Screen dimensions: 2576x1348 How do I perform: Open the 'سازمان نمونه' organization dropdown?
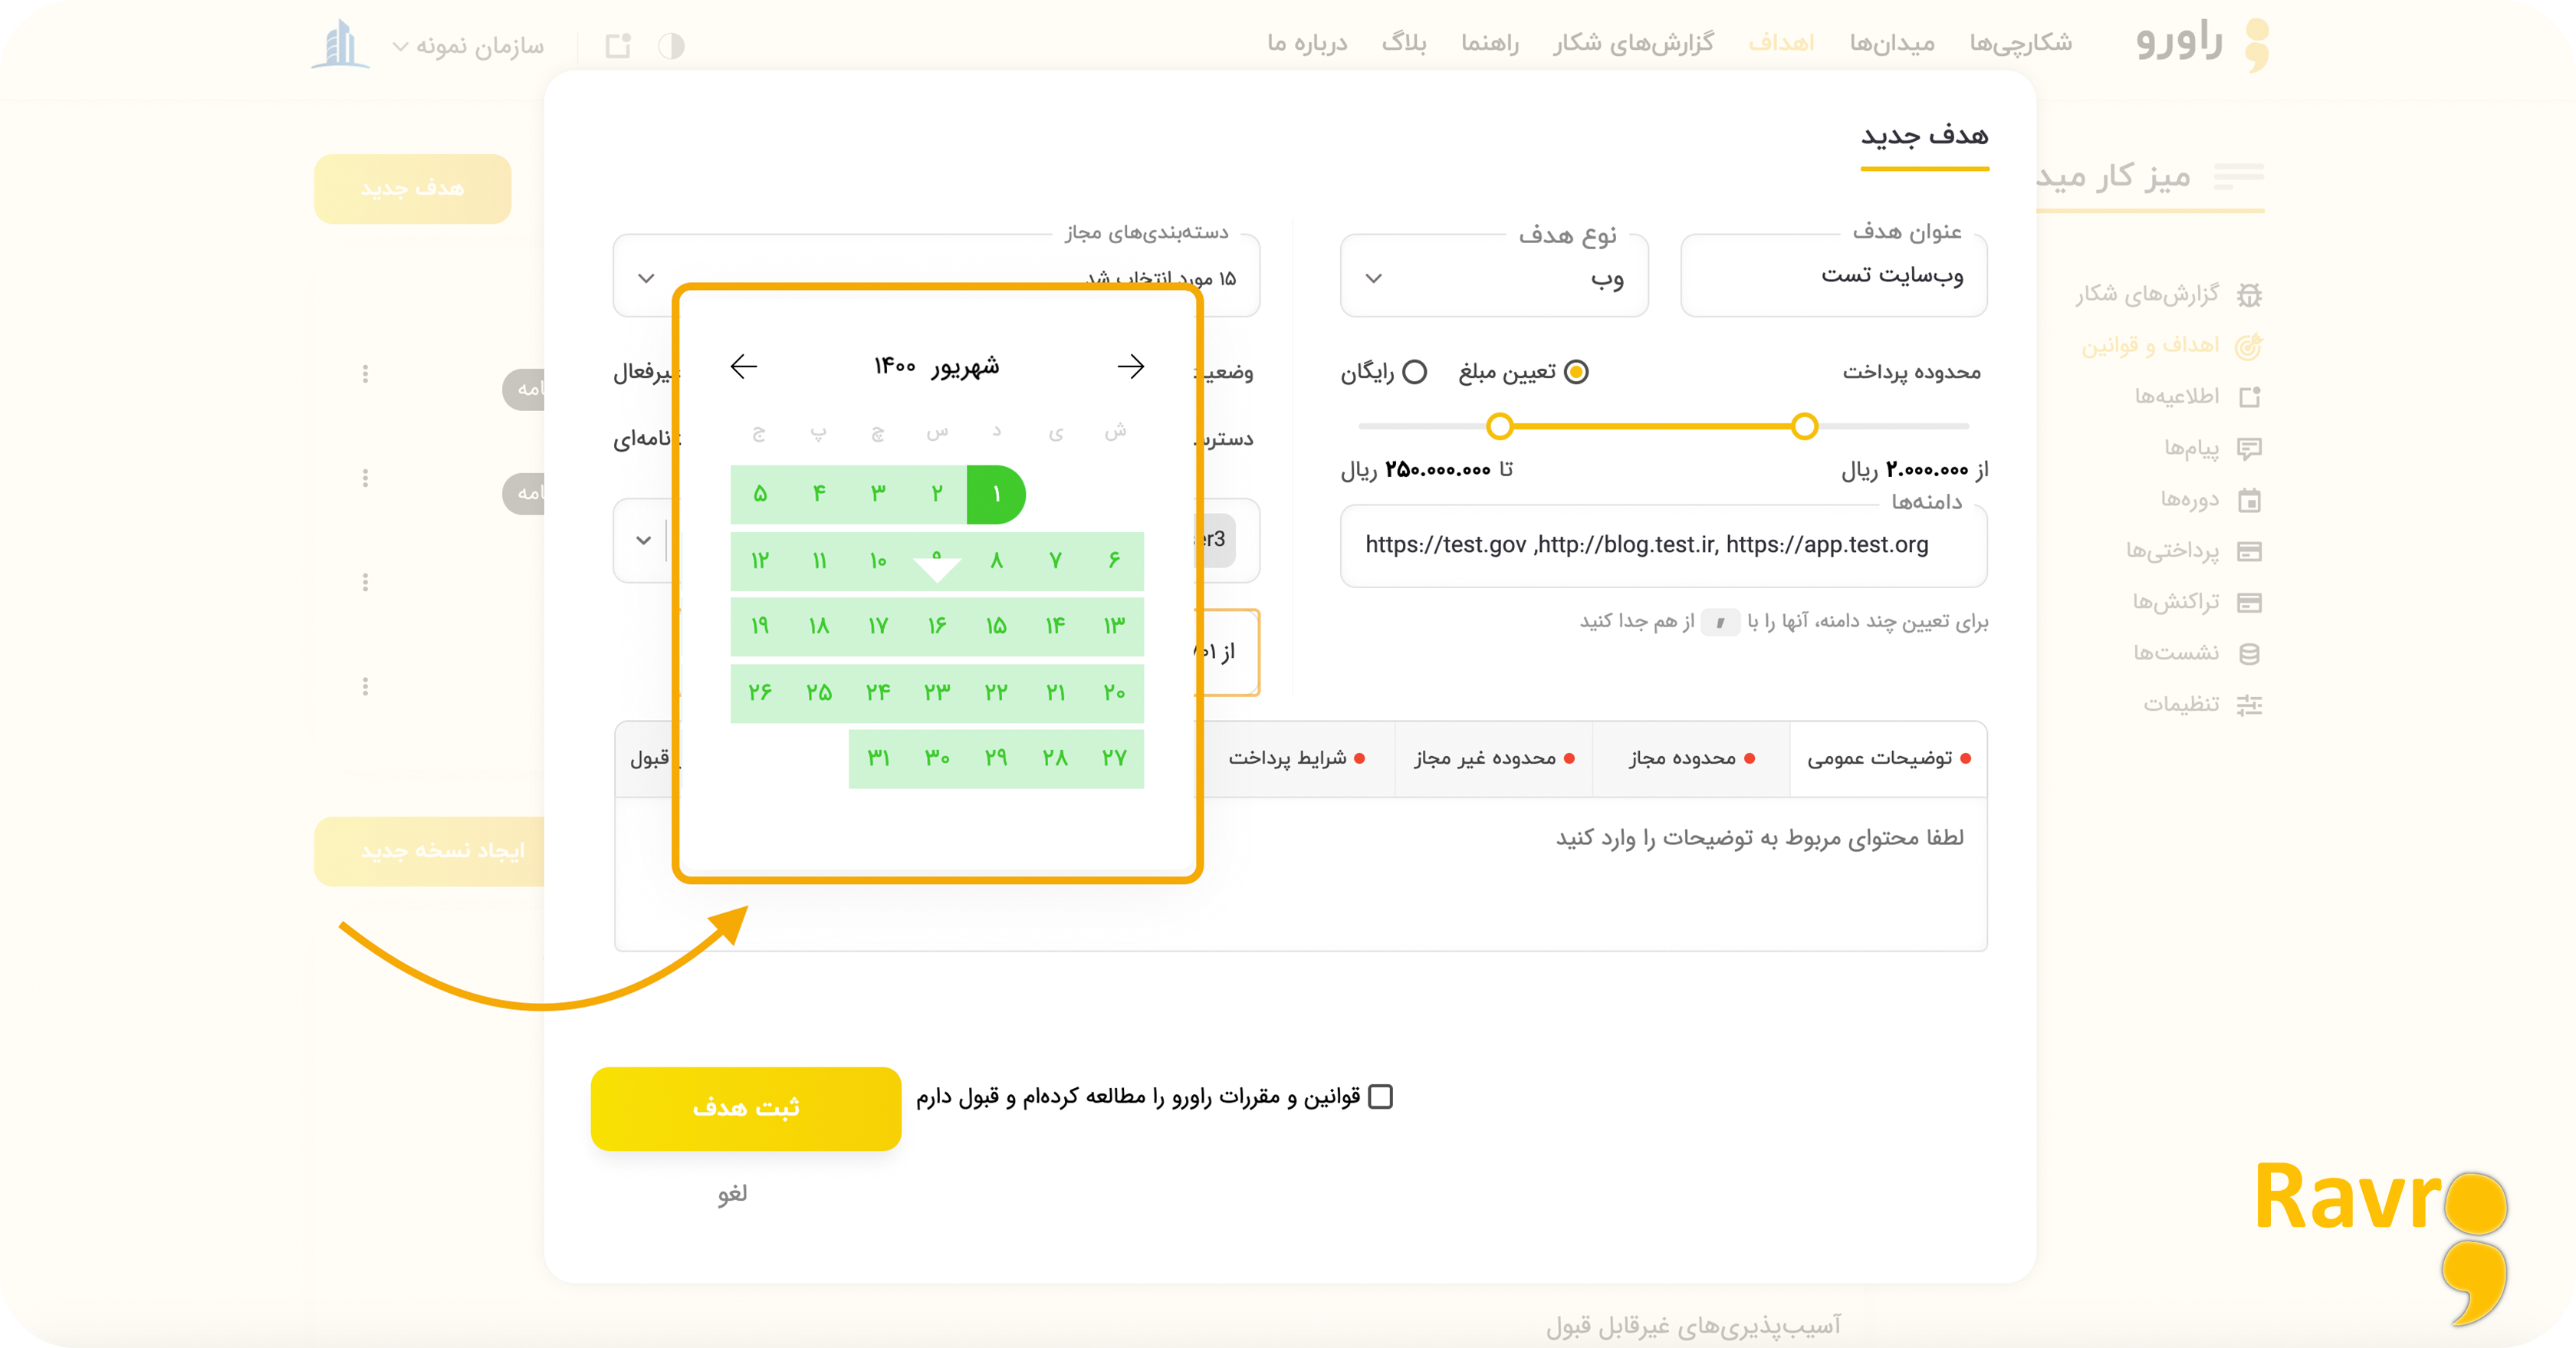(468, 46)
